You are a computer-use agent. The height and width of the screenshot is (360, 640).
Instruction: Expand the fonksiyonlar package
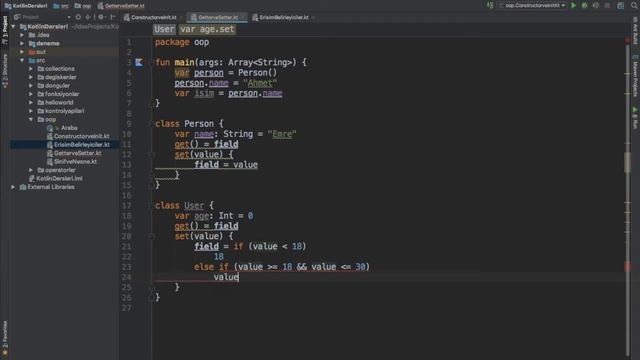[x=31, y=94]
